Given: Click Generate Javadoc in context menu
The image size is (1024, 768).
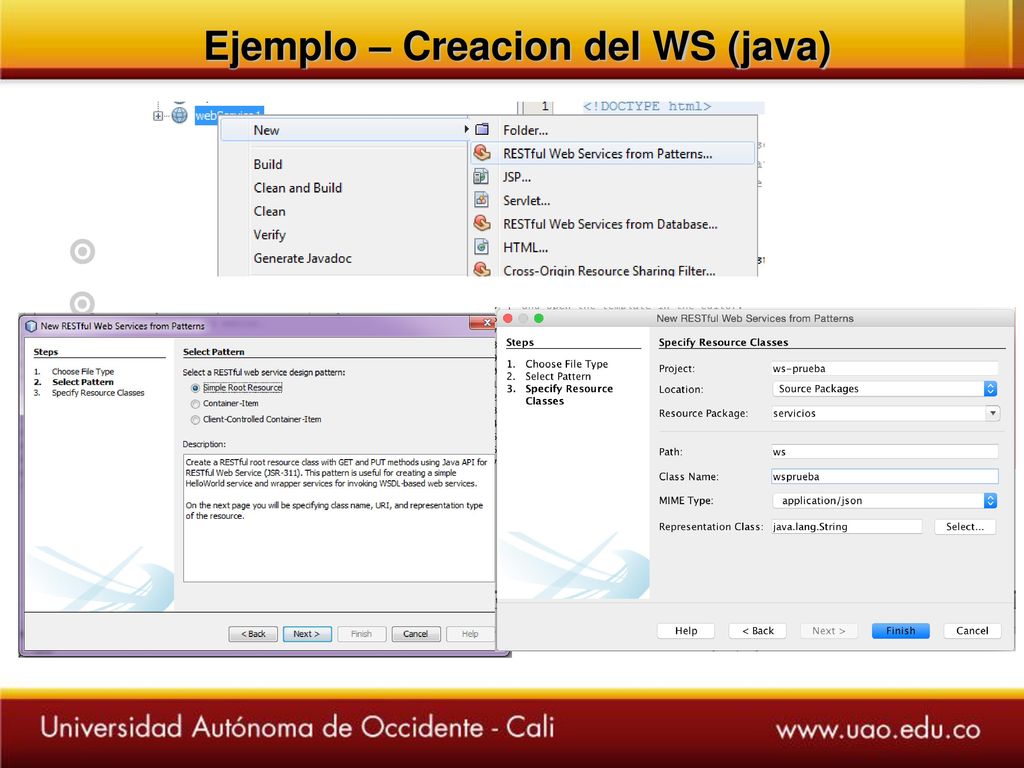Looking at the screenshot, I should pyautogui.click(x=302, y=258).
